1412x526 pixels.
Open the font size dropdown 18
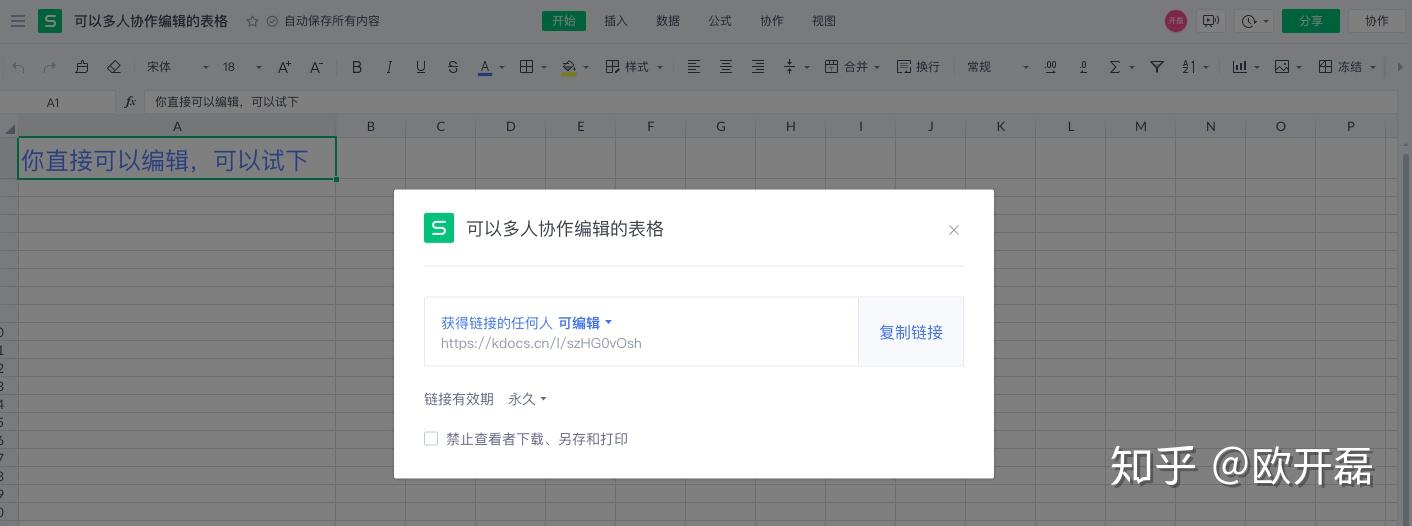point(241,67)
